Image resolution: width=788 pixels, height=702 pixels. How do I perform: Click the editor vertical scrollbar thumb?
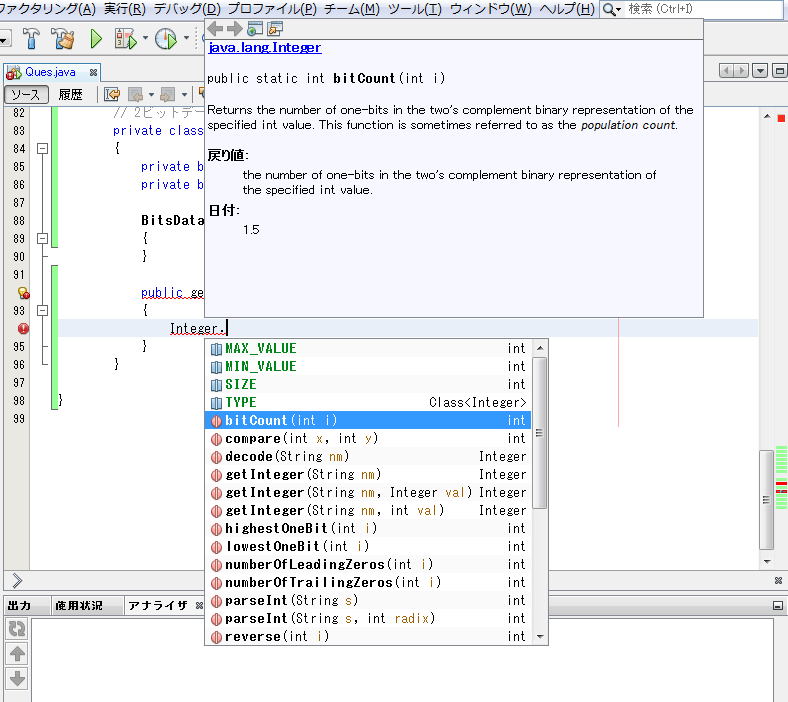(x=766, y=499)
